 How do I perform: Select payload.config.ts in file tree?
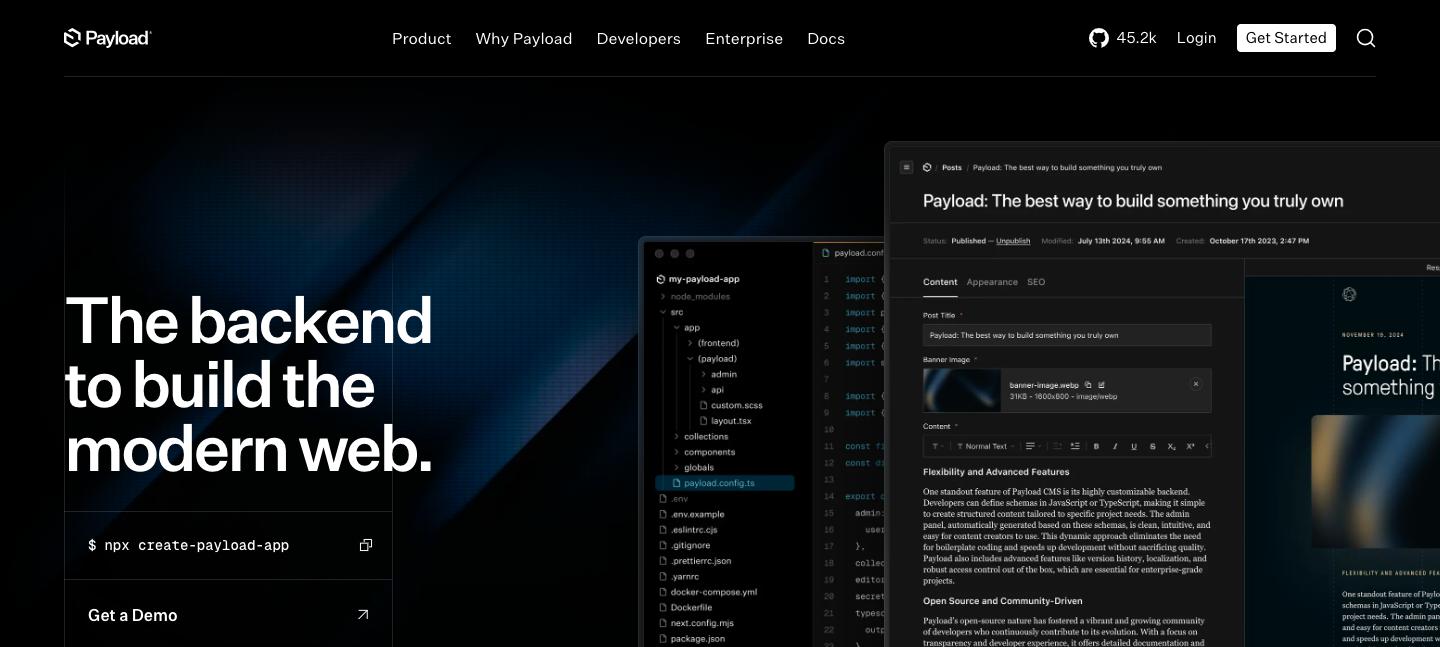point(725,483)
